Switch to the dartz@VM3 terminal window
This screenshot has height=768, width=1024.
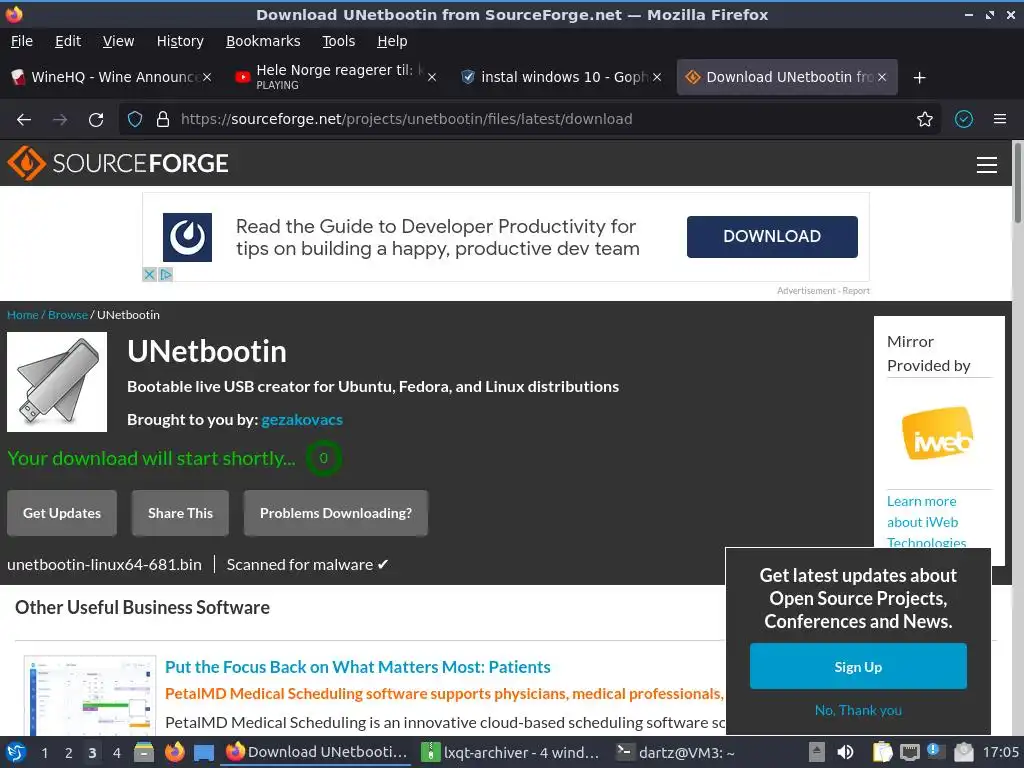pyautogui.click(x=676, y=752)
